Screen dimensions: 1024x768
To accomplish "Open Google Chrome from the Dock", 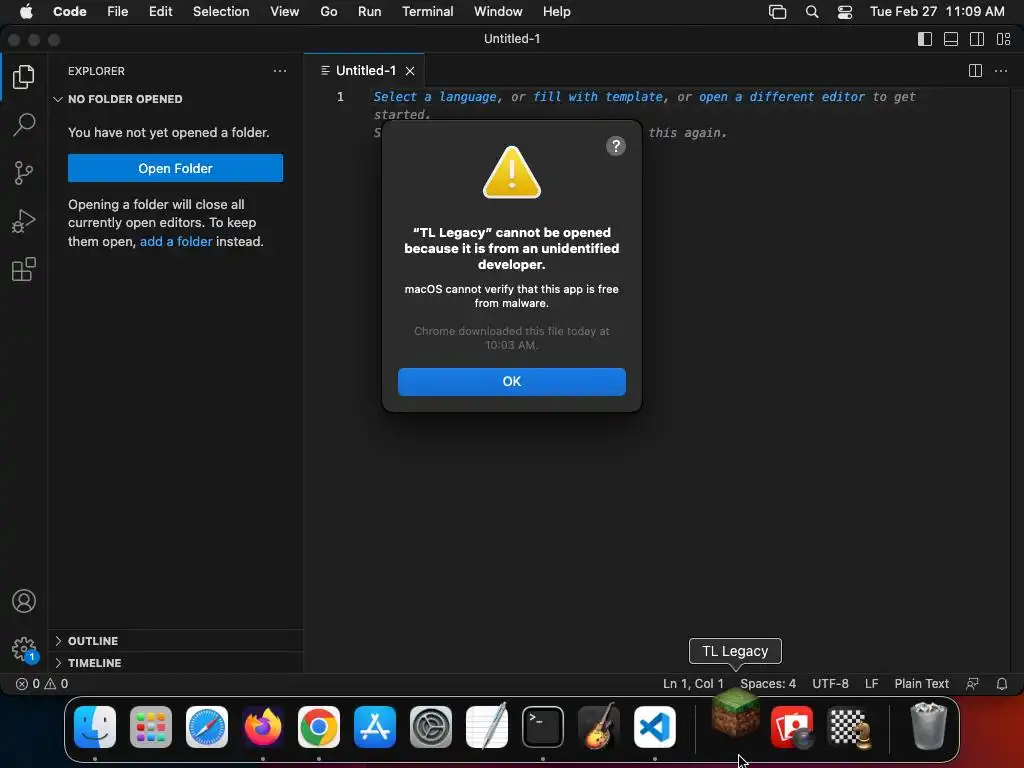I will click(x=319, y=727).
